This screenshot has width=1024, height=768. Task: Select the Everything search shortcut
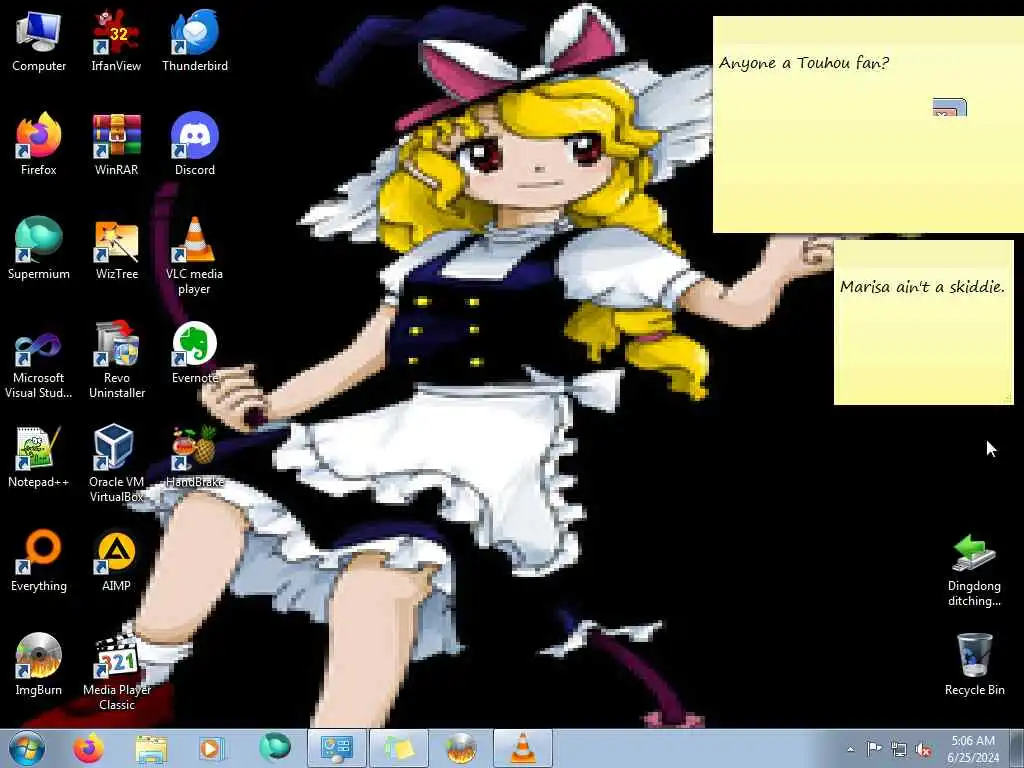coord(39,561)
